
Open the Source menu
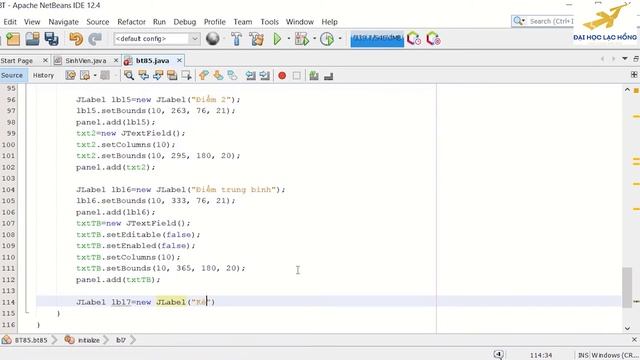click(x=98, y=22)
